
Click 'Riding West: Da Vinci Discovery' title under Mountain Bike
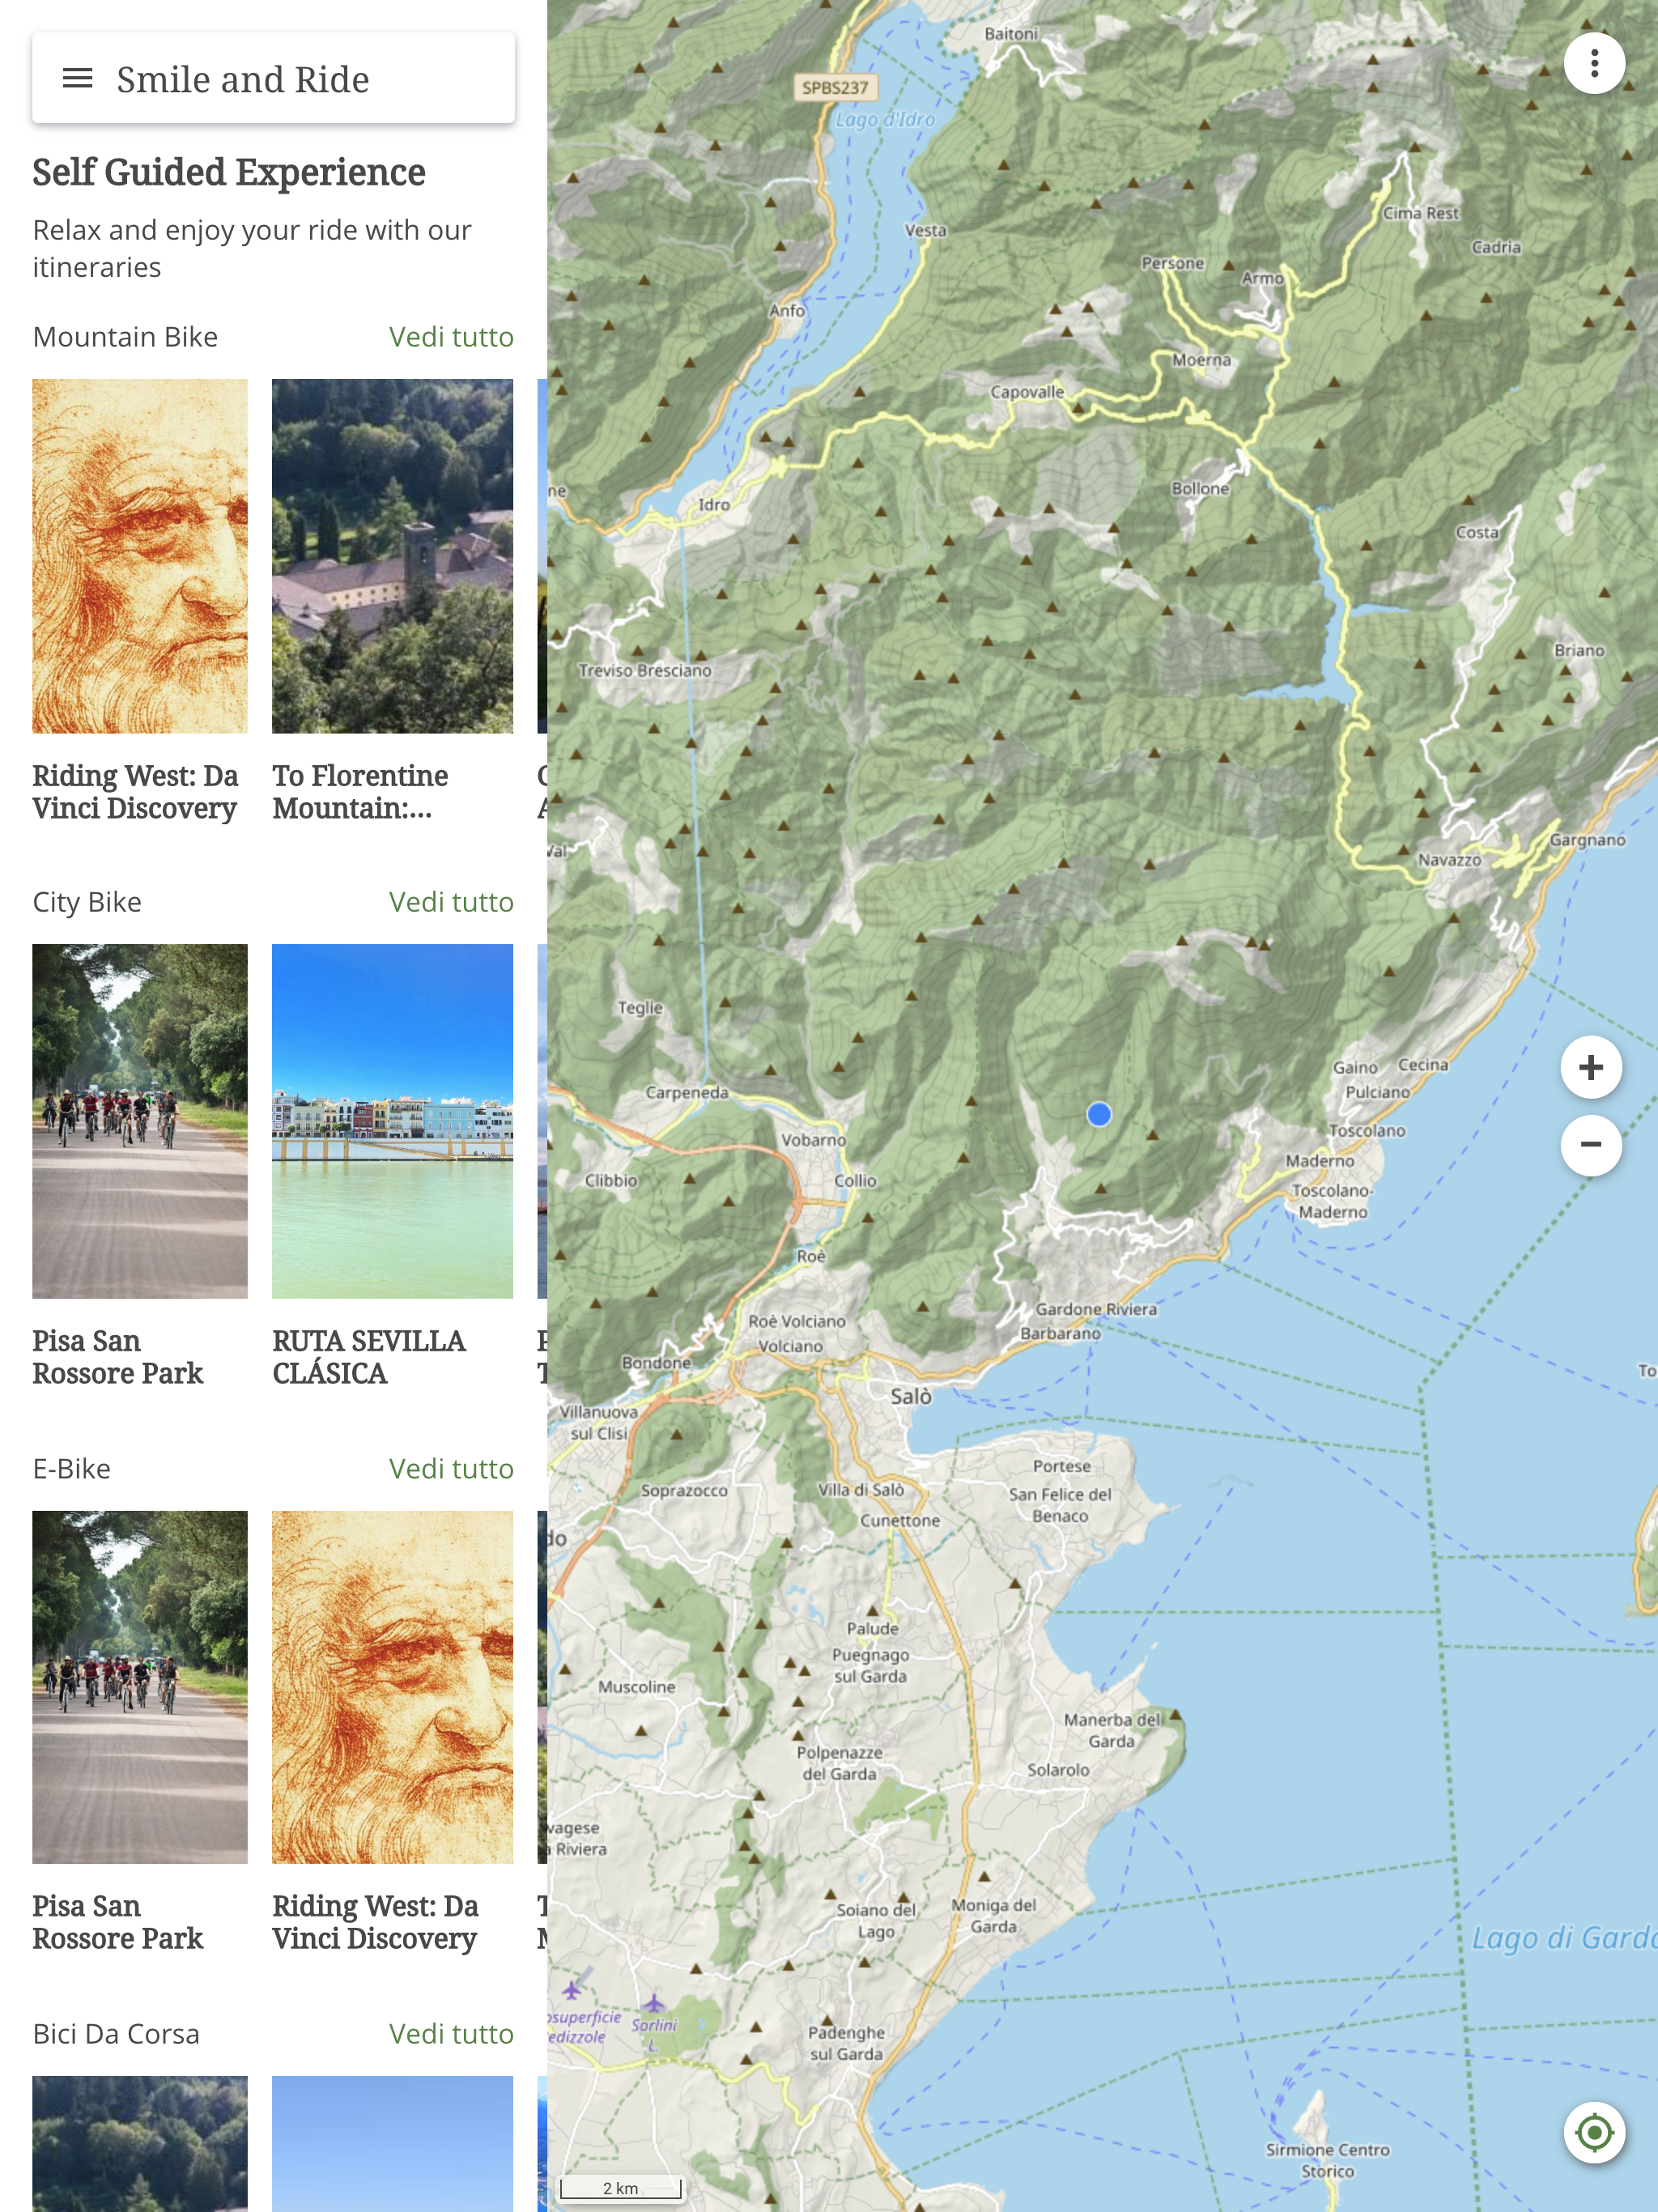[x=135, y=792]
